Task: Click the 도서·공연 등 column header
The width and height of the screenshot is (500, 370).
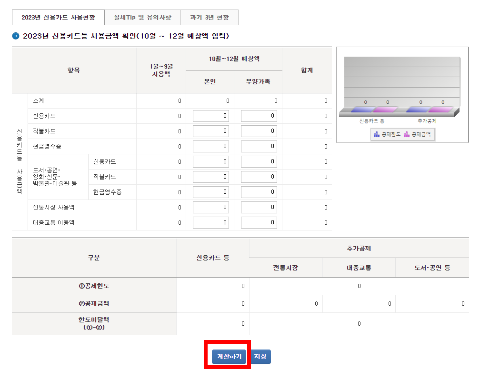Action: click(x=432, y=268)
